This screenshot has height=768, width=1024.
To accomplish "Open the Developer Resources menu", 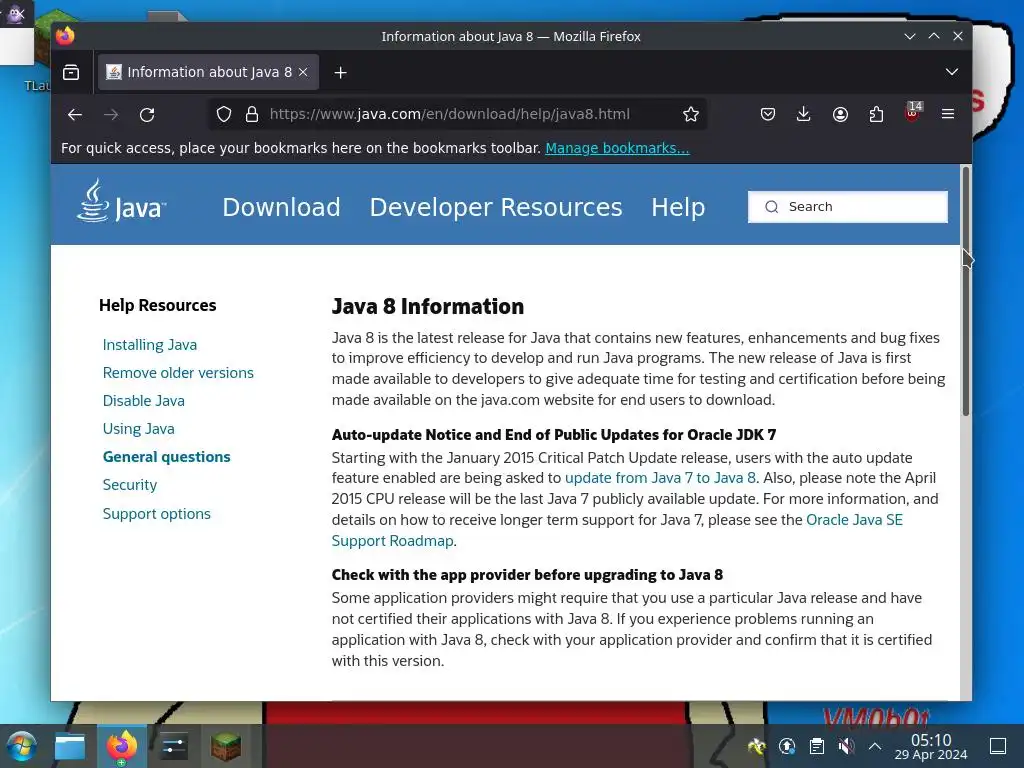I will click(496, 207).
